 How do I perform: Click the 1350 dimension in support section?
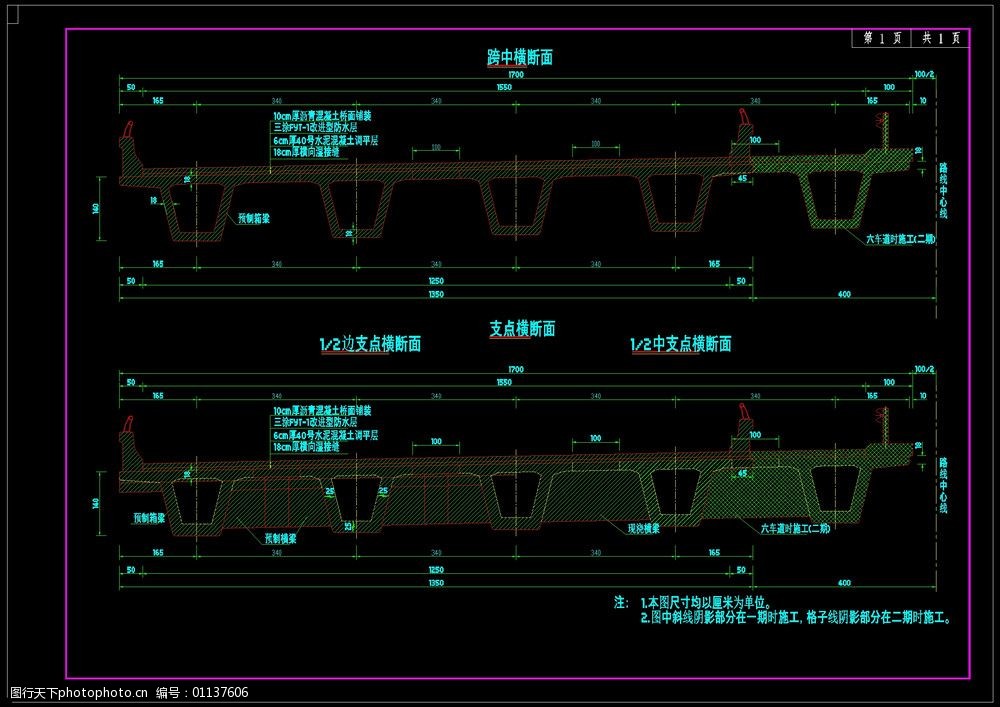click(436, 582)
